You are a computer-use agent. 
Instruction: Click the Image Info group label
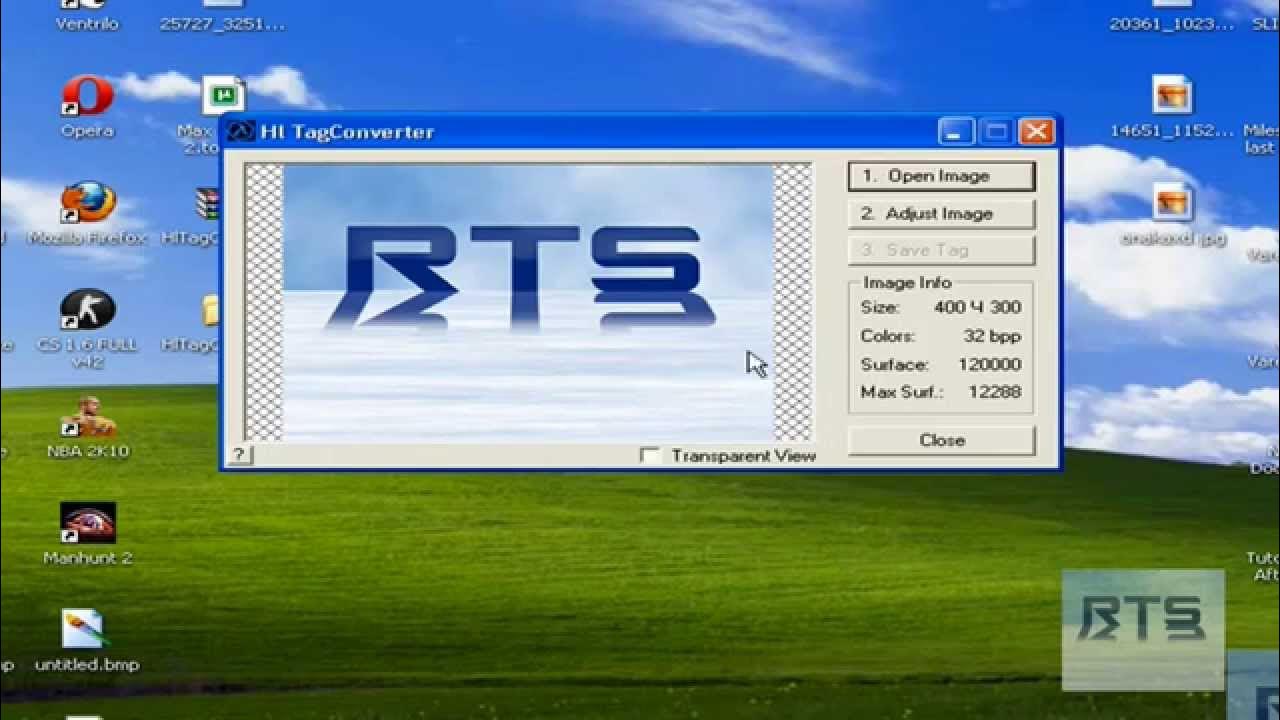point(907,283)
